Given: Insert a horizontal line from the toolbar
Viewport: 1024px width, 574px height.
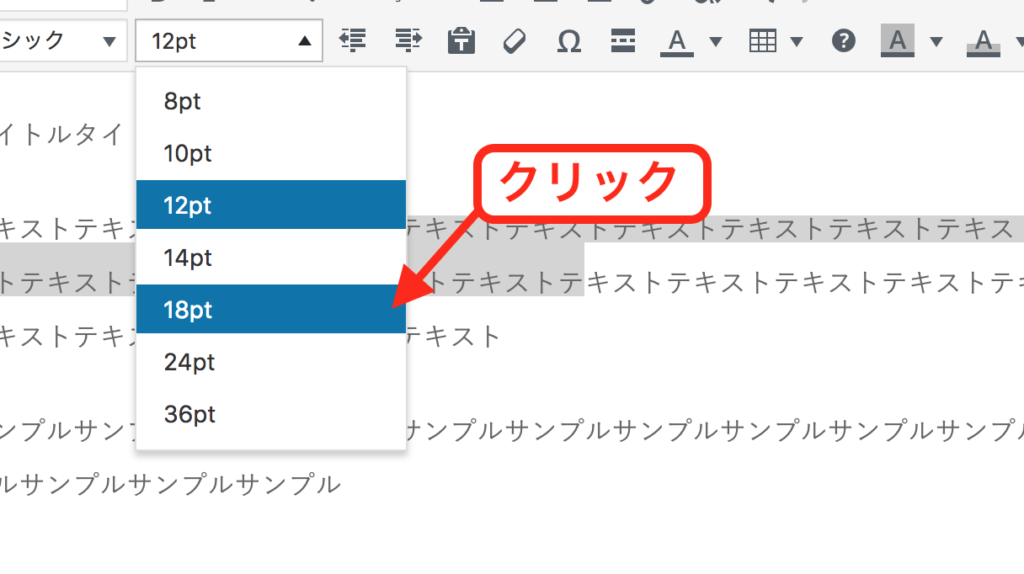Looking at the screenshot, I should pyautogui.click(x=623, y=41).
